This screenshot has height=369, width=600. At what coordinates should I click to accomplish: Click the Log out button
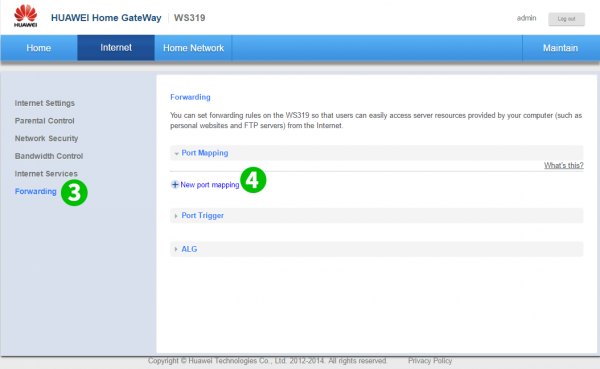[566, 19]
